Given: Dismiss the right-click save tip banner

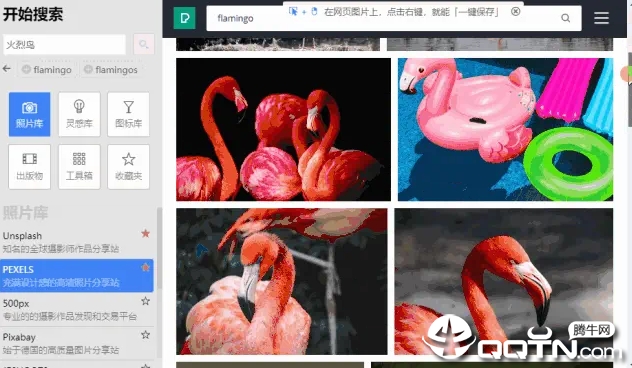Looking at the screenshot, I should pyautogui.click(x=515, y=12).
